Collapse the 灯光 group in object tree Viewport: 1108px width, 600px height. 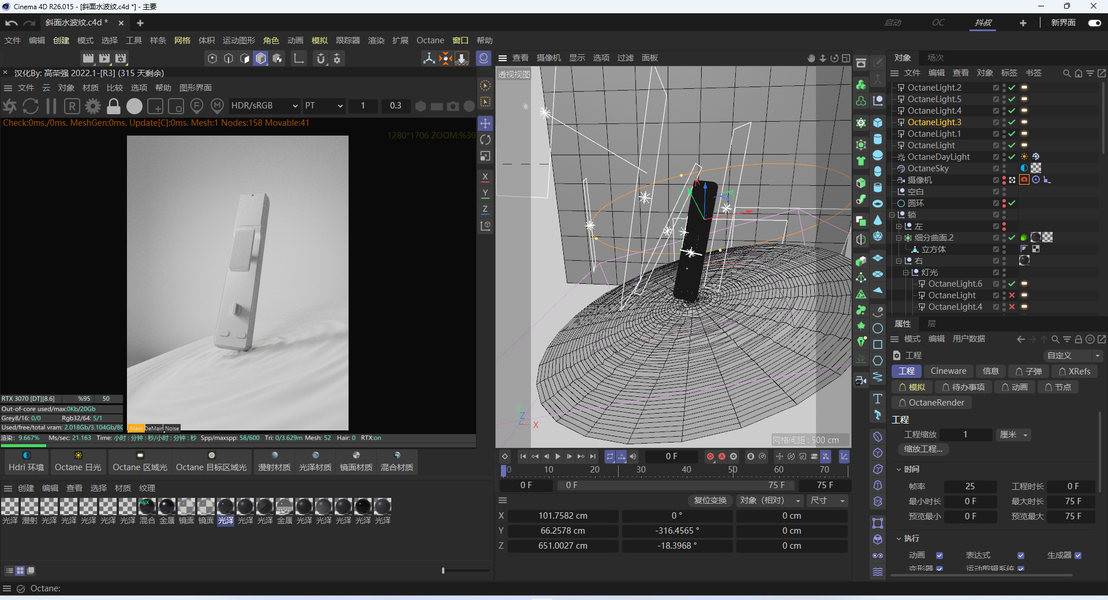(906, 272)
